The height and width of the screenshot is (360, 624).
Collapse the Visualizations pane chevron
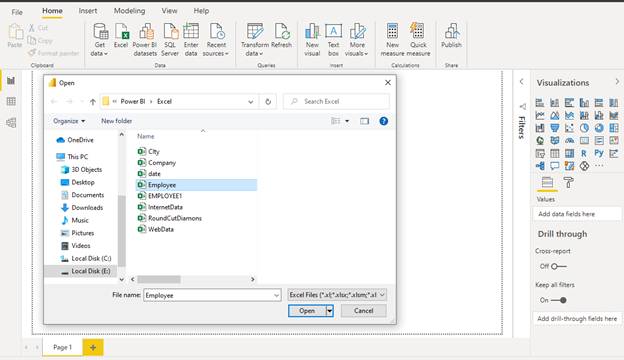coord(617,82)
